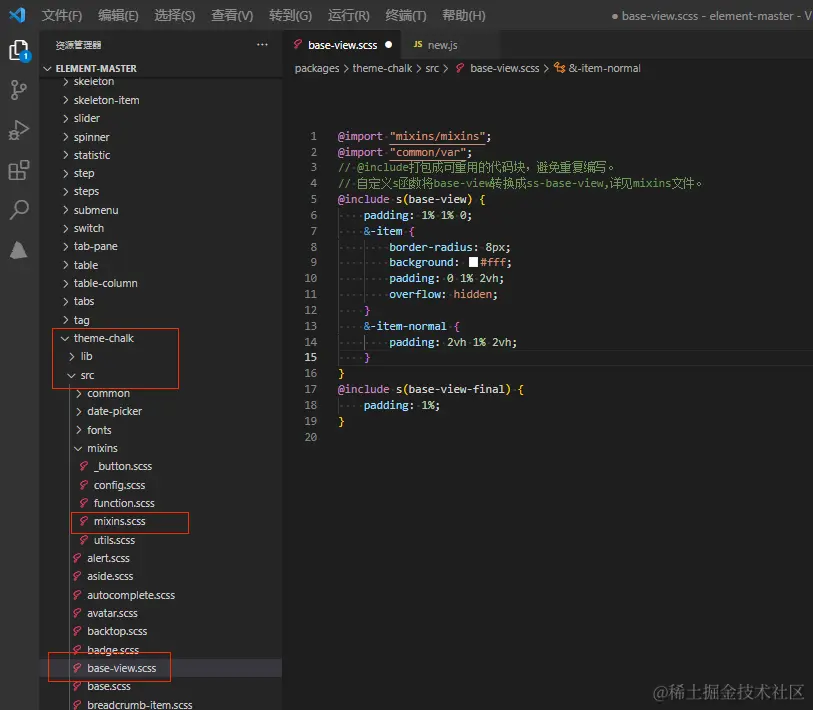Click the sass icon in breadcrumb path
The width and height of the screenshot is (813, 710).
(x=460, y=68)
